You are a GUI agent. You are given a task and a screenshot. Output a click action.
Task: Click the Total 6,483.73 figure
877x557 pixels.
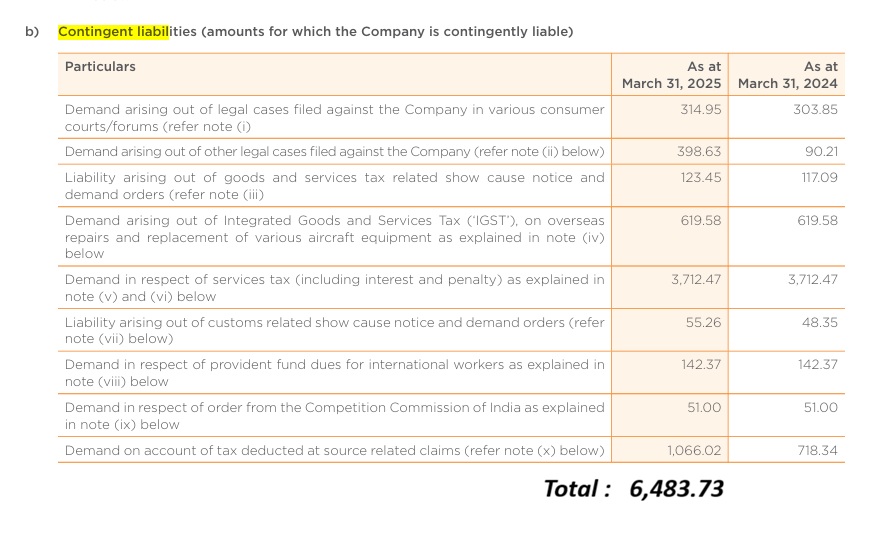(x=676, y=489)
